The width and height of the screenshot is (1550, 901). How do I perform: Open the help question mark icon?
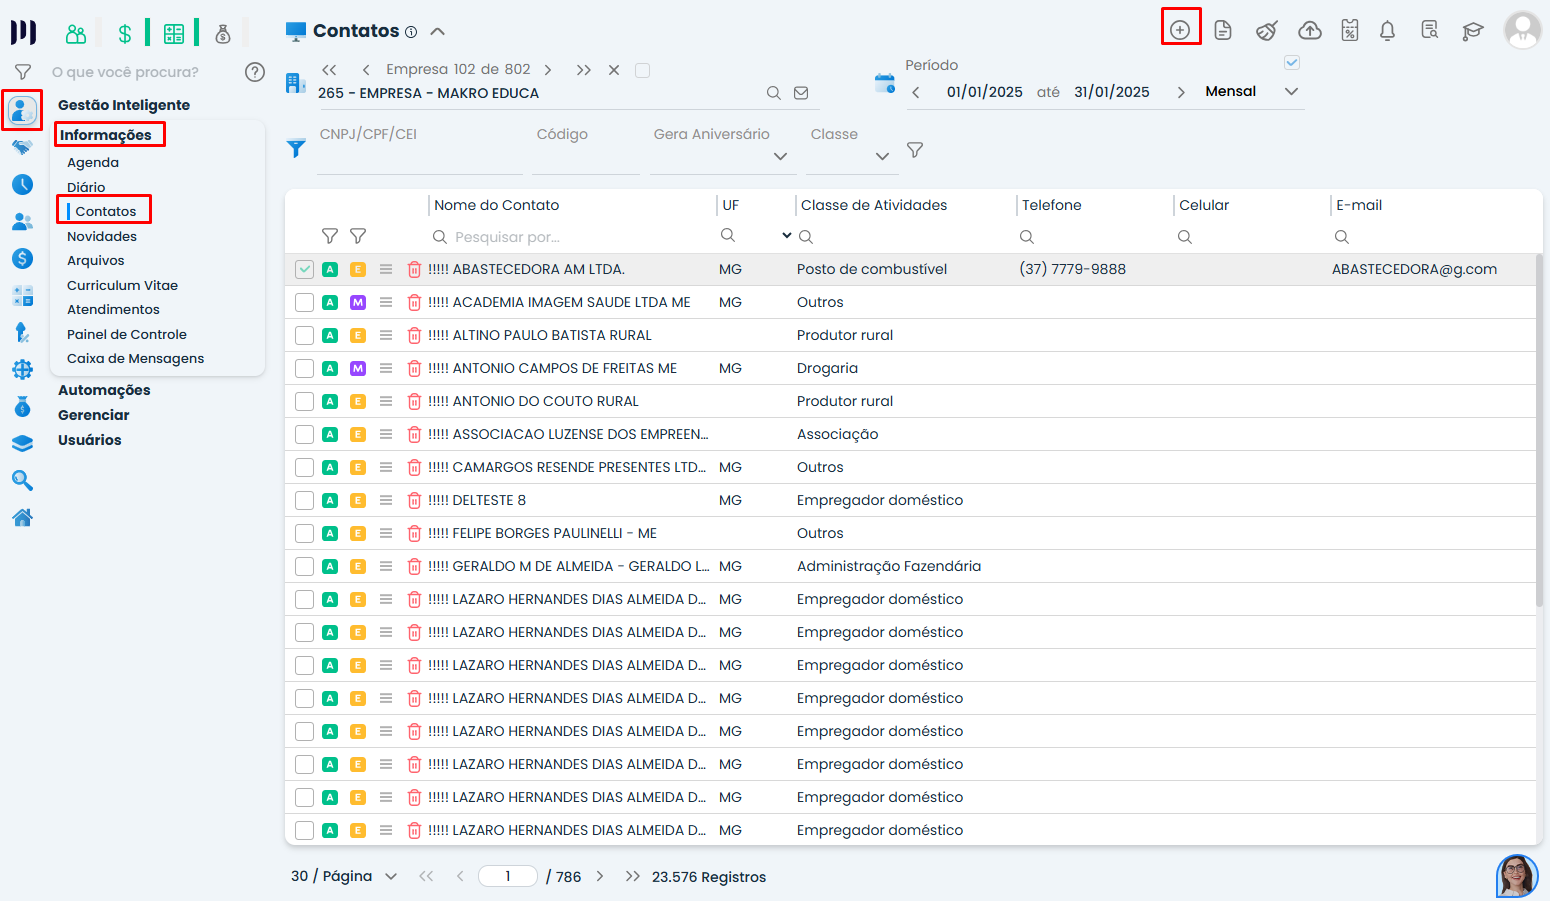point(255,72)
